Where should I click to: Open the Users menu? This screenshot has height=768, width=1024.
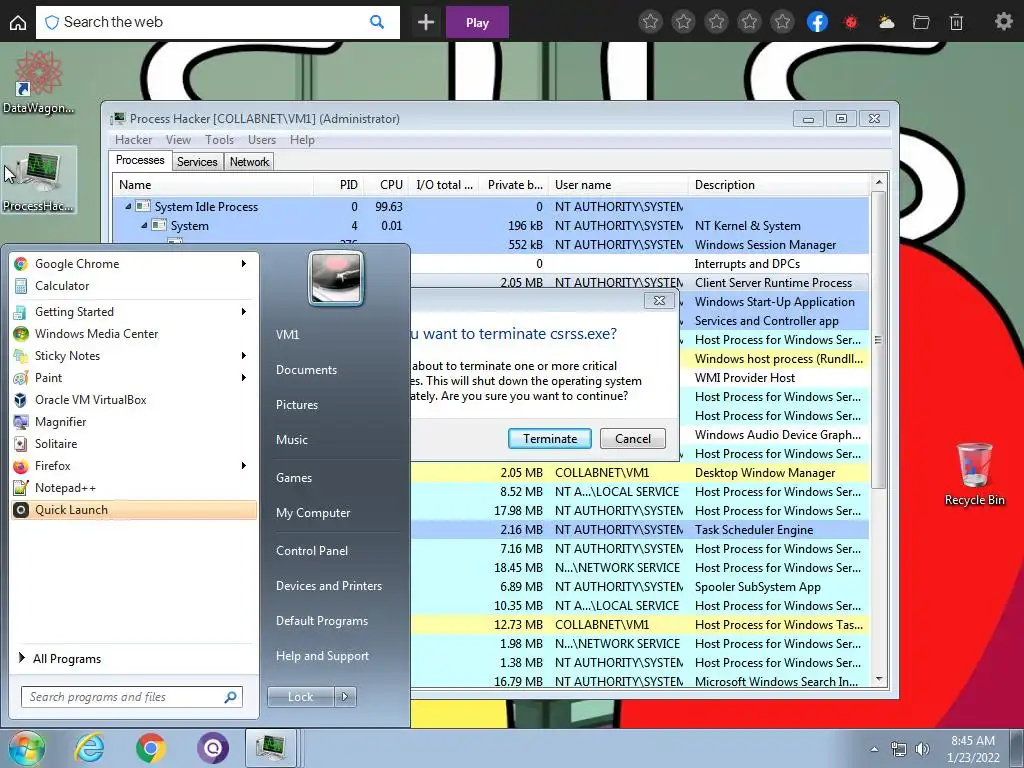click(x=261, y=140)
